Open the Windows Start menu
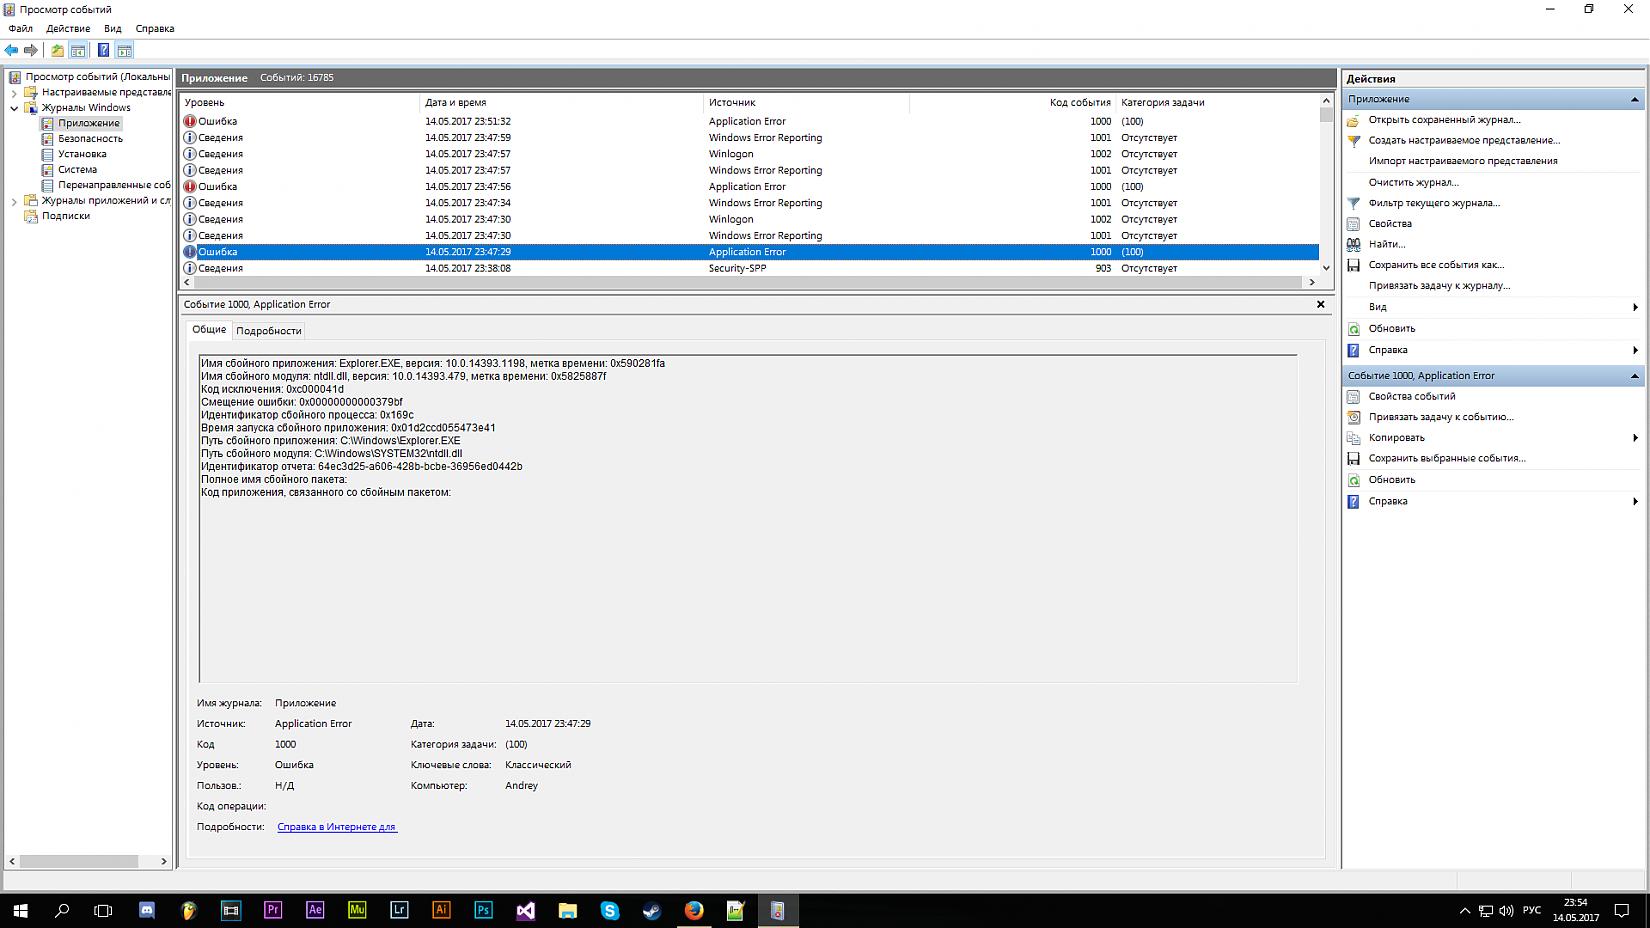This screenshot has height=928, width=1650. tap(20, 910)
